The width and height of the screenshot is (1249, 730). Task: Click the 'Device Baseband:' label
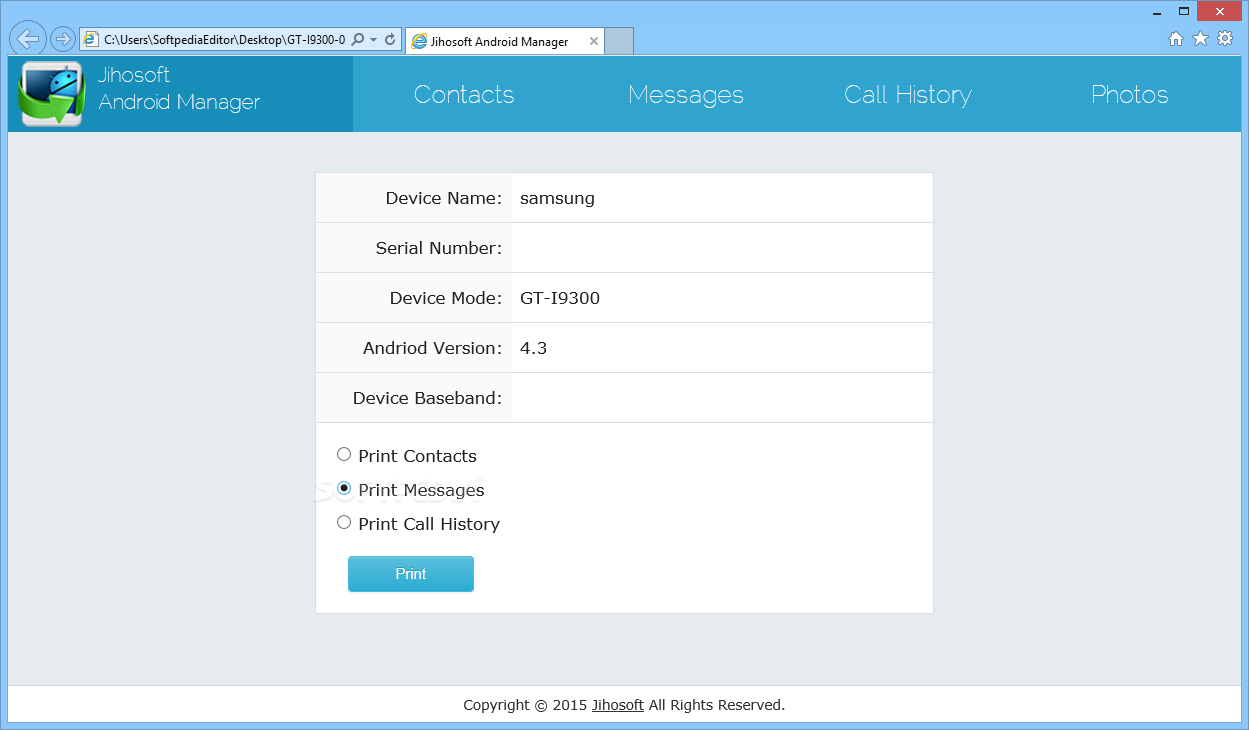tap(427, 398)
